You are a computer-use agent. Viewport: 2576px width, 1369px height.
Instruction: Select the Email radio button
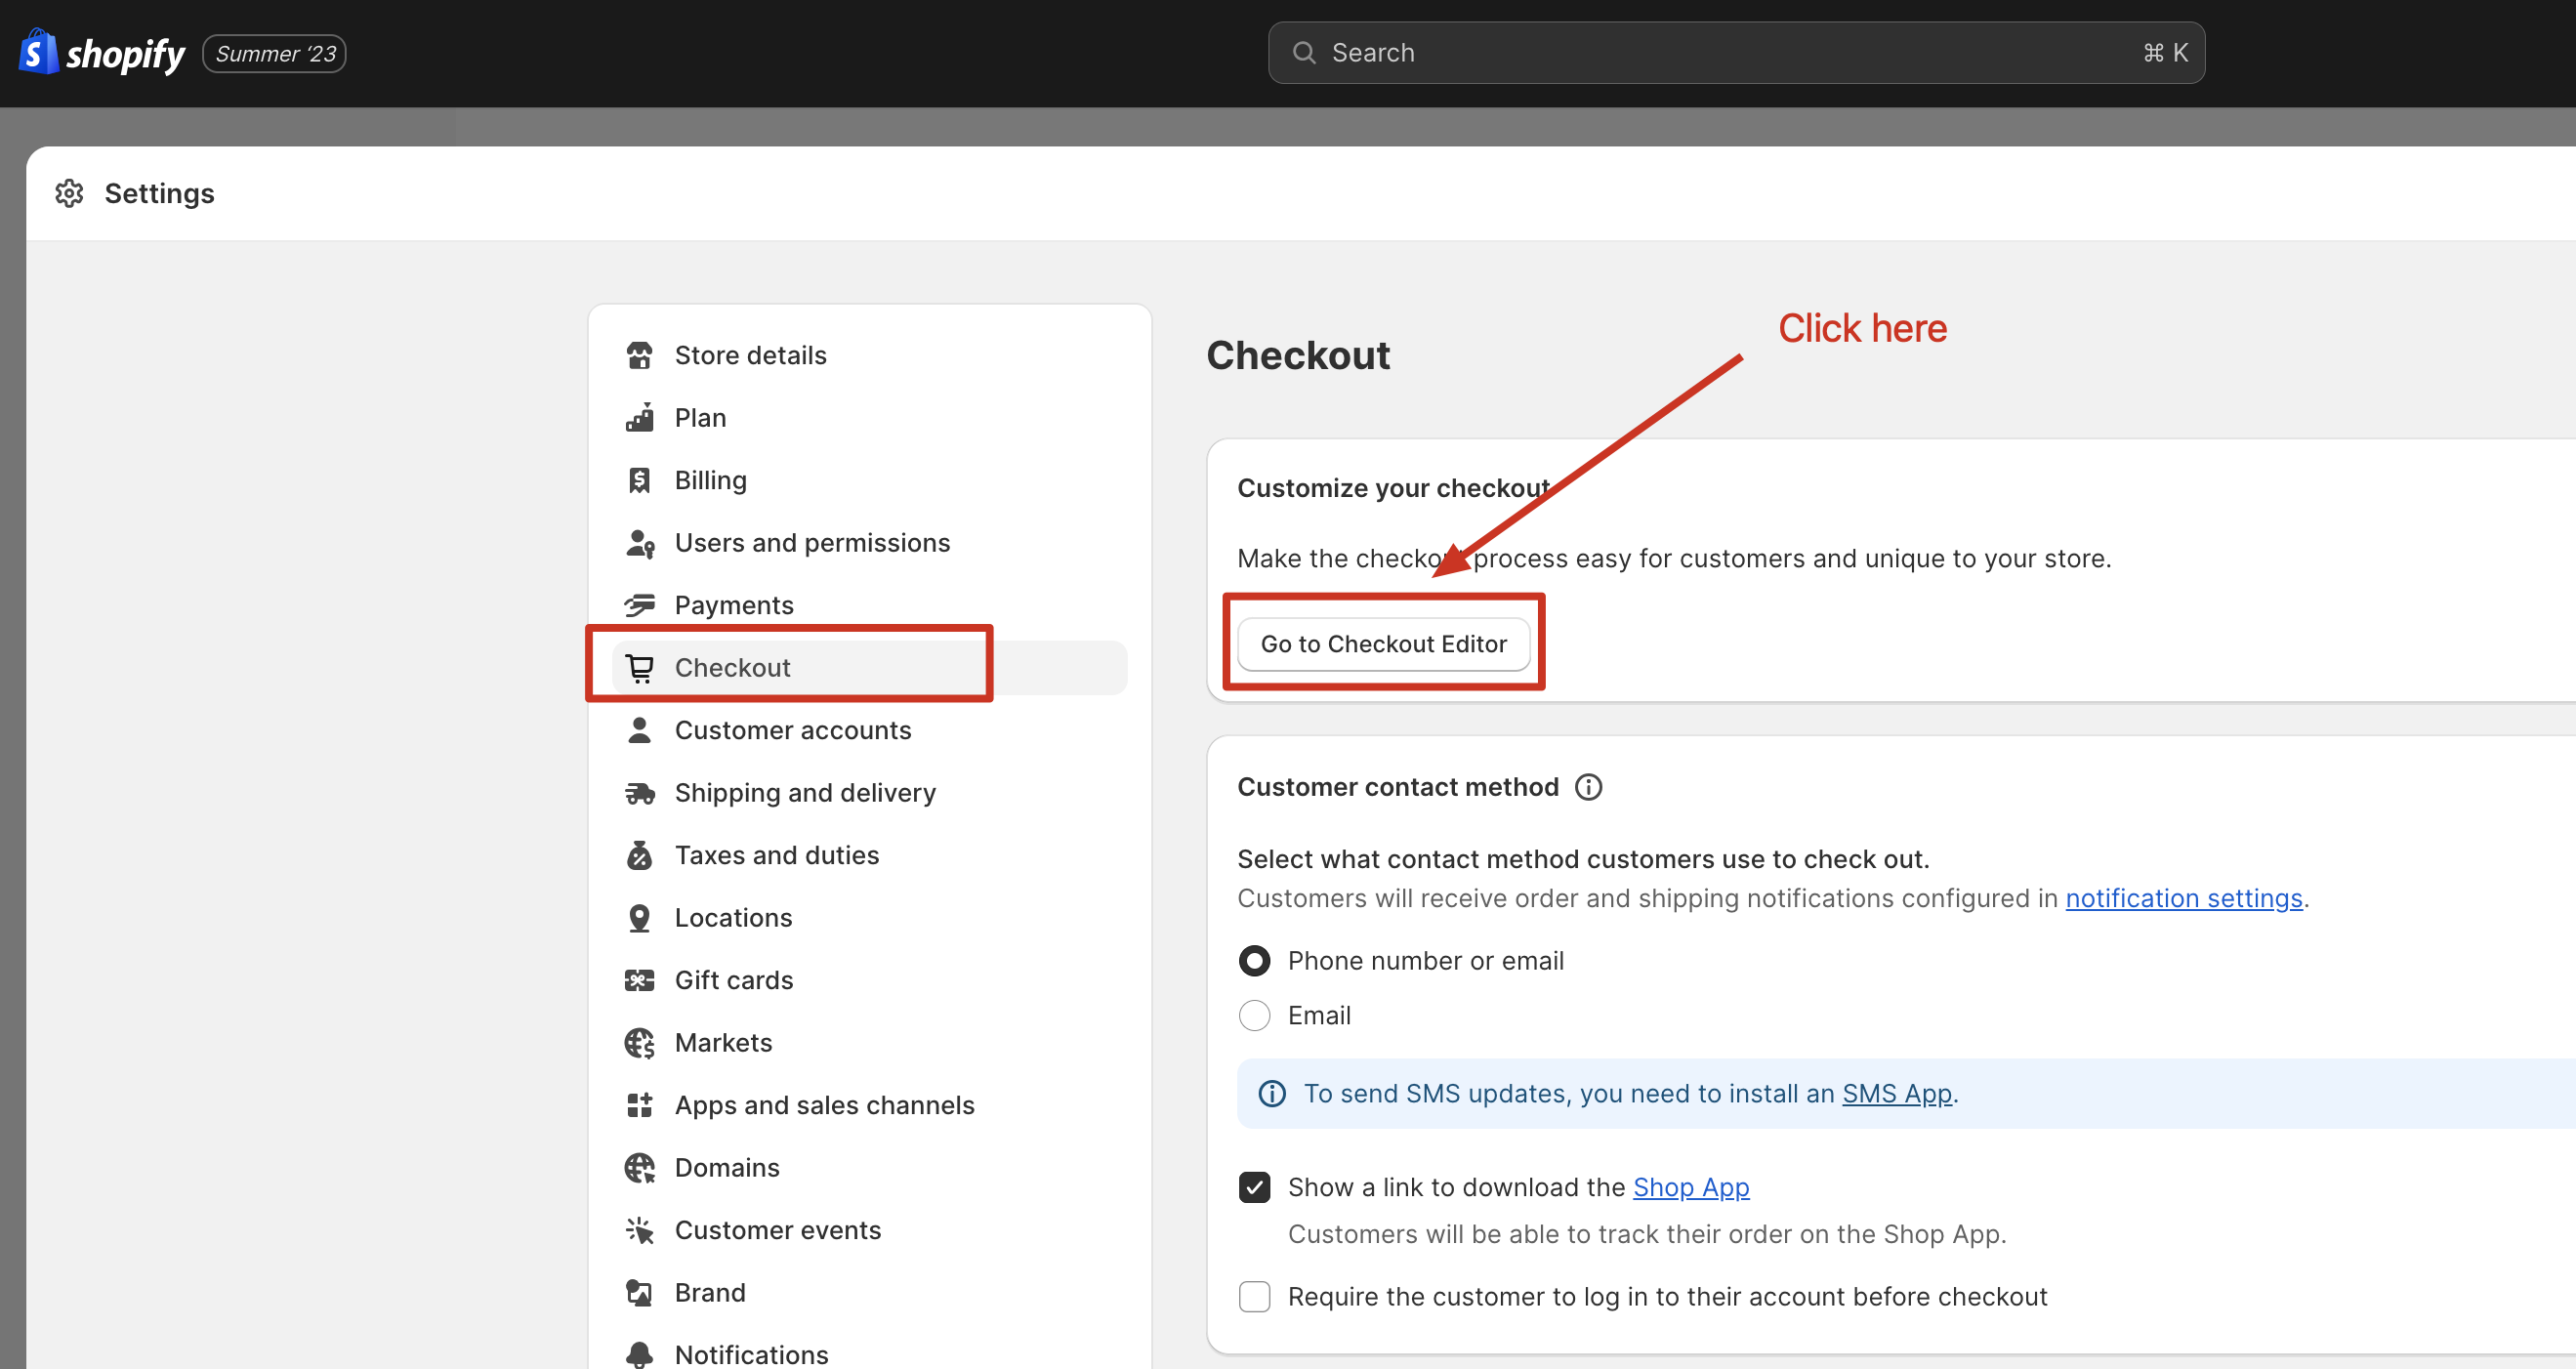[1254, 1016]
